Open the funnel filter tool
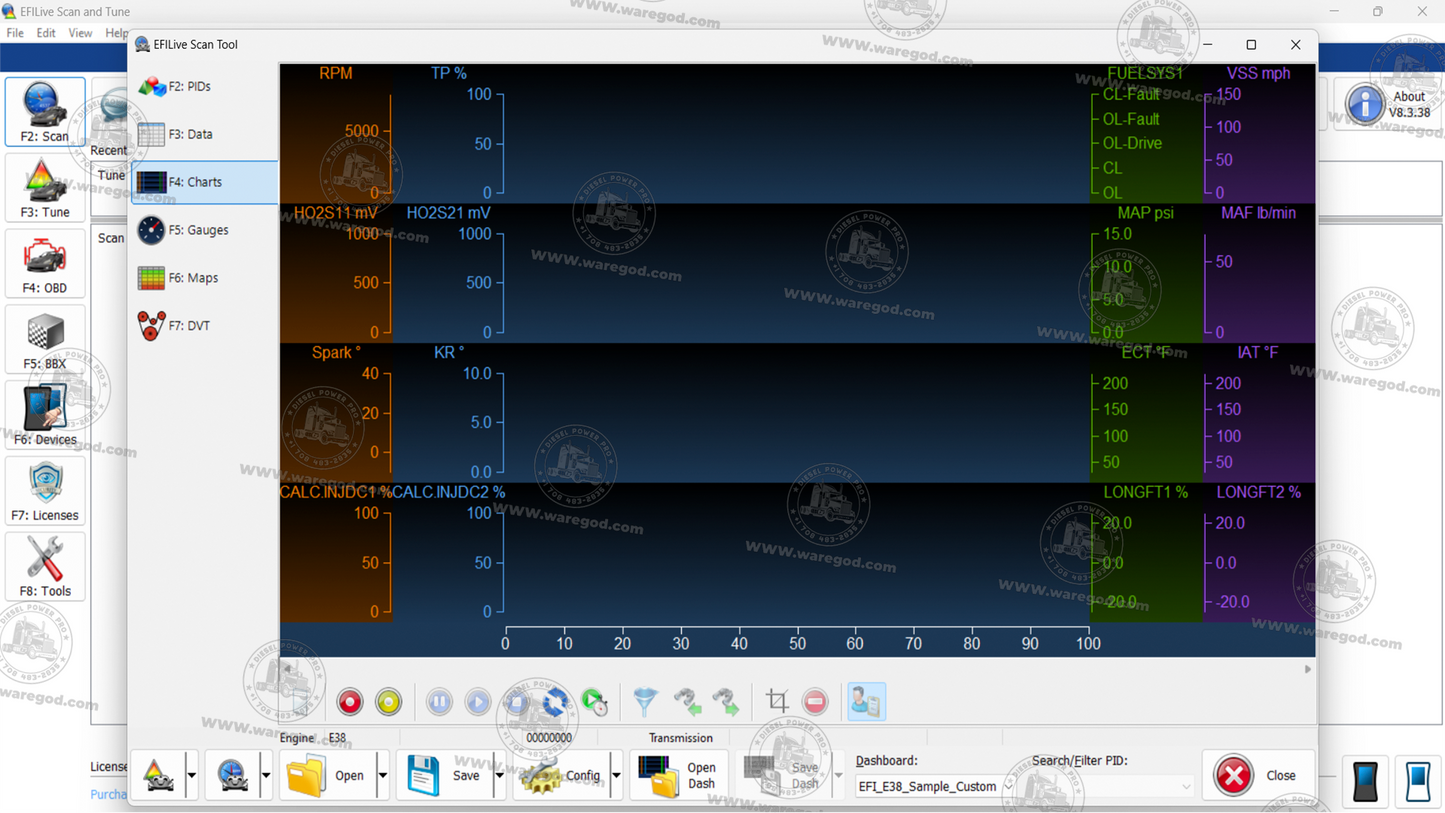The height and width of the screenshot is (813, 1445). click(x=646, y=702)
